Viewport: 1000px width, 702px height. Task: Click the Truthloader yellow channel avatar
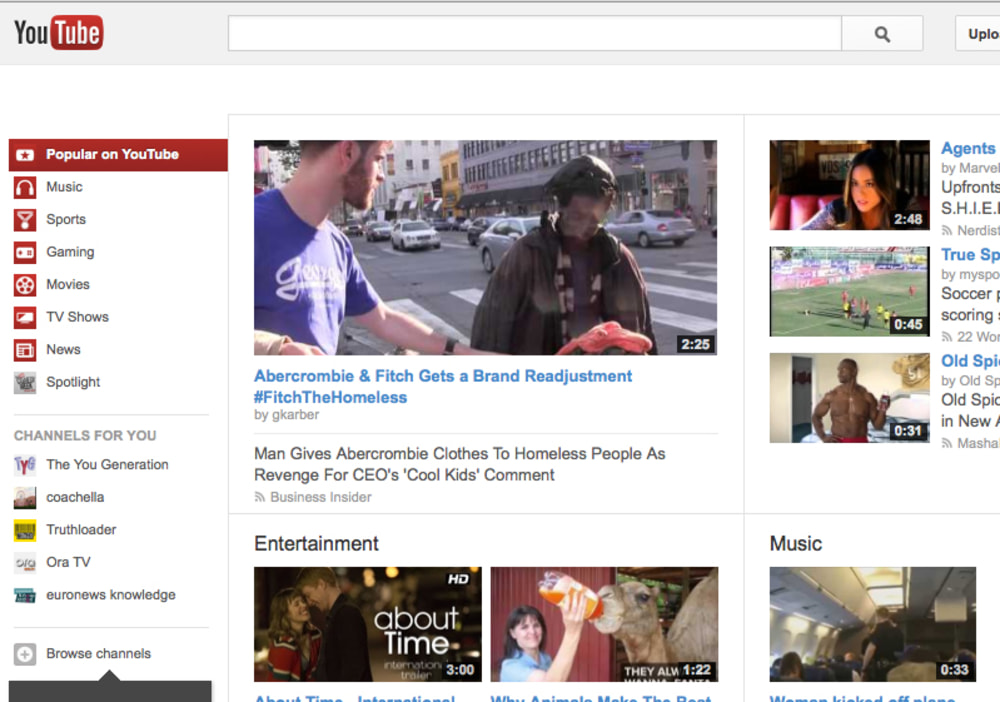point(25,530)
